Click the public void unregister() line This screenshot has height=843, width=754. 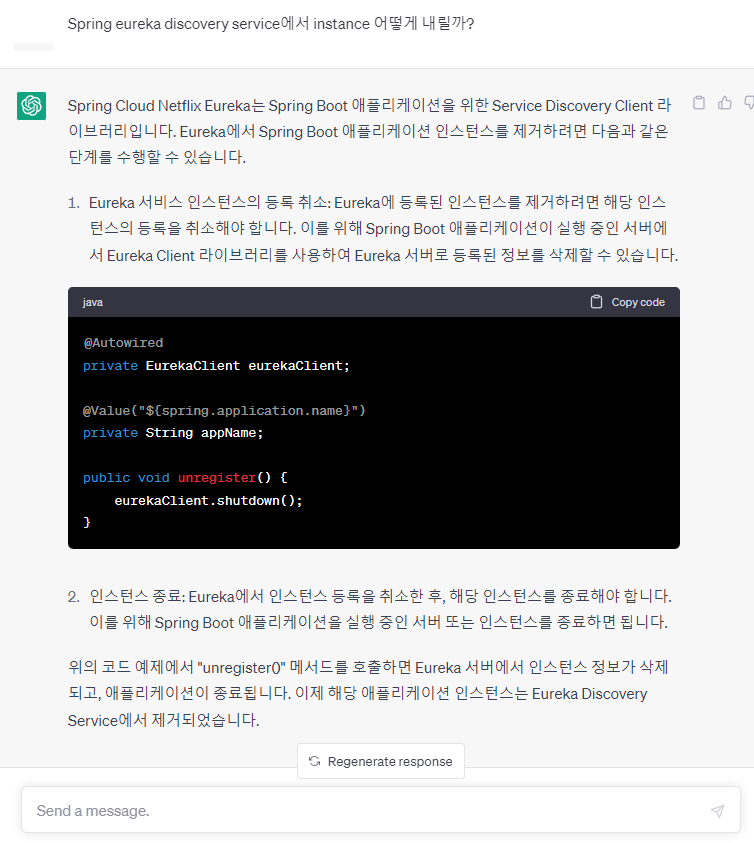pos(185,477)
